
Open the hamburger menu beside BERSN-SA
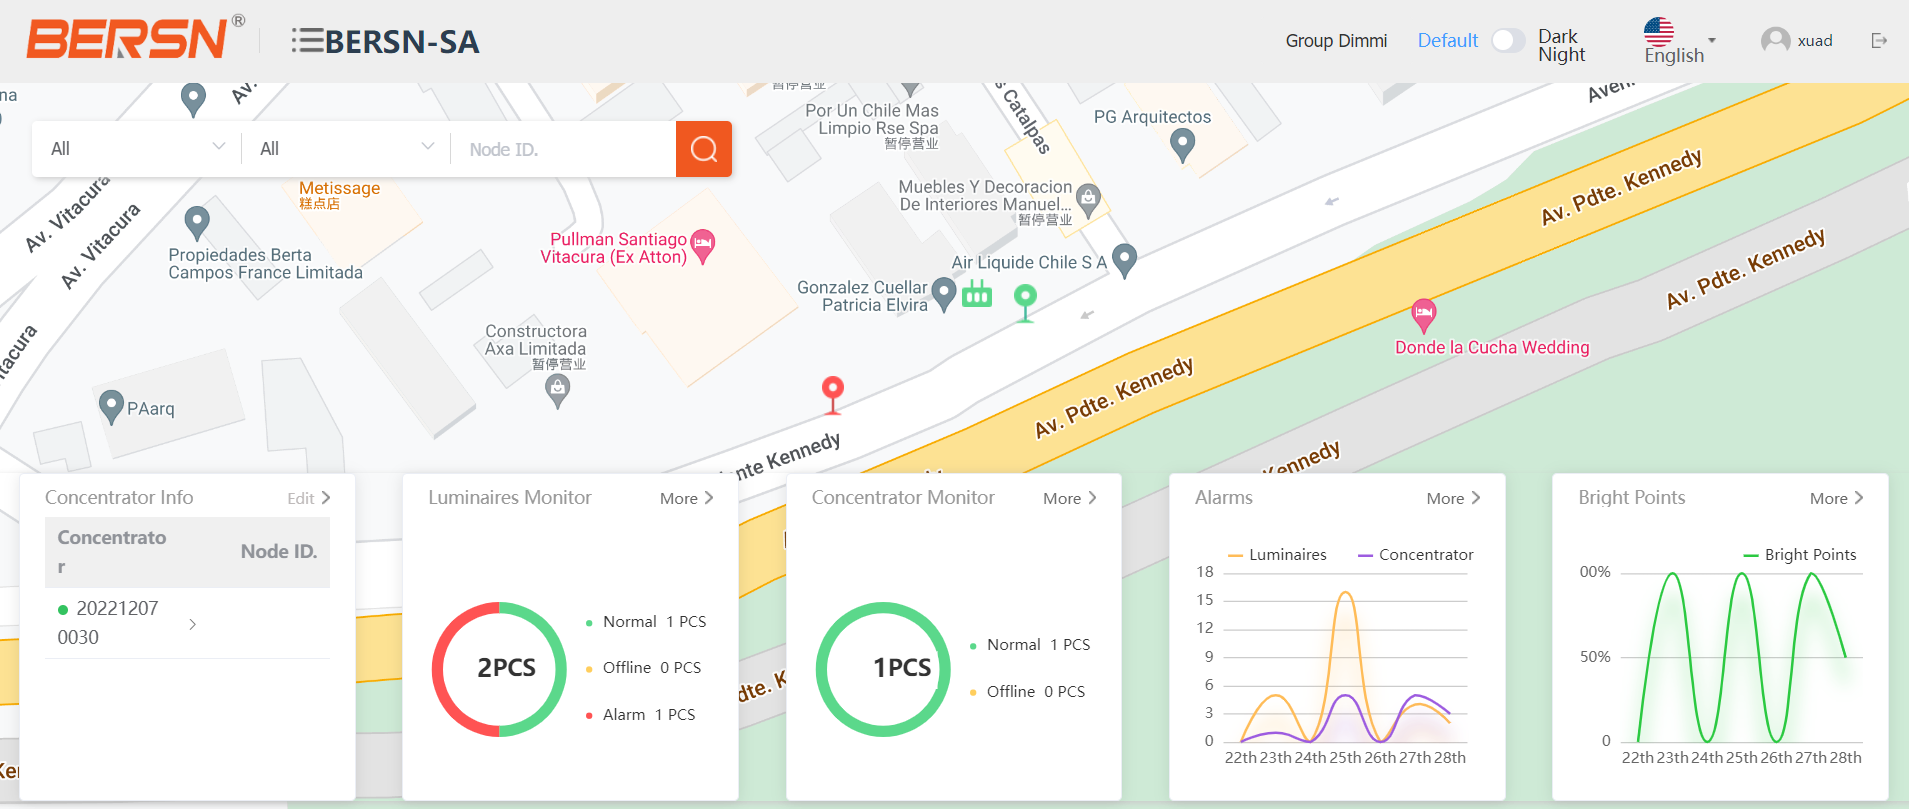[x=307, y=41]
